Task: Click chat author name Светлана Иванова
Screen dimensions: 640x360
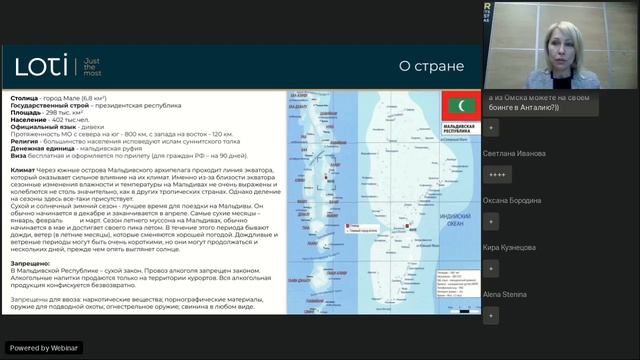Action: pos(514,153)
